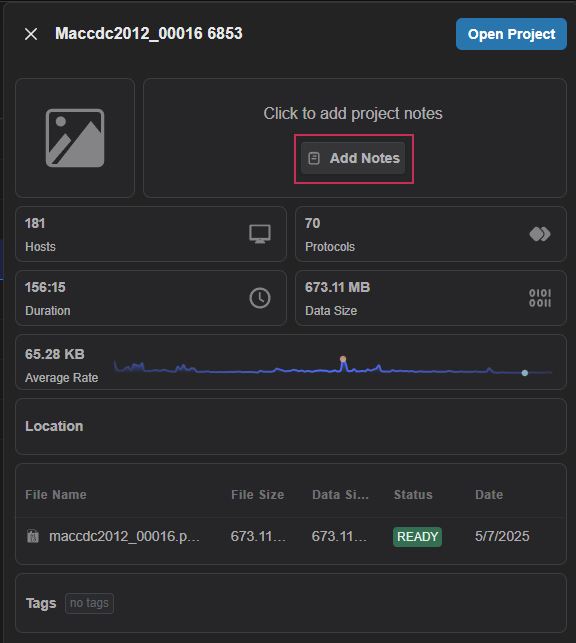
Task: Click the Date column header
Action: click(489, 495)
